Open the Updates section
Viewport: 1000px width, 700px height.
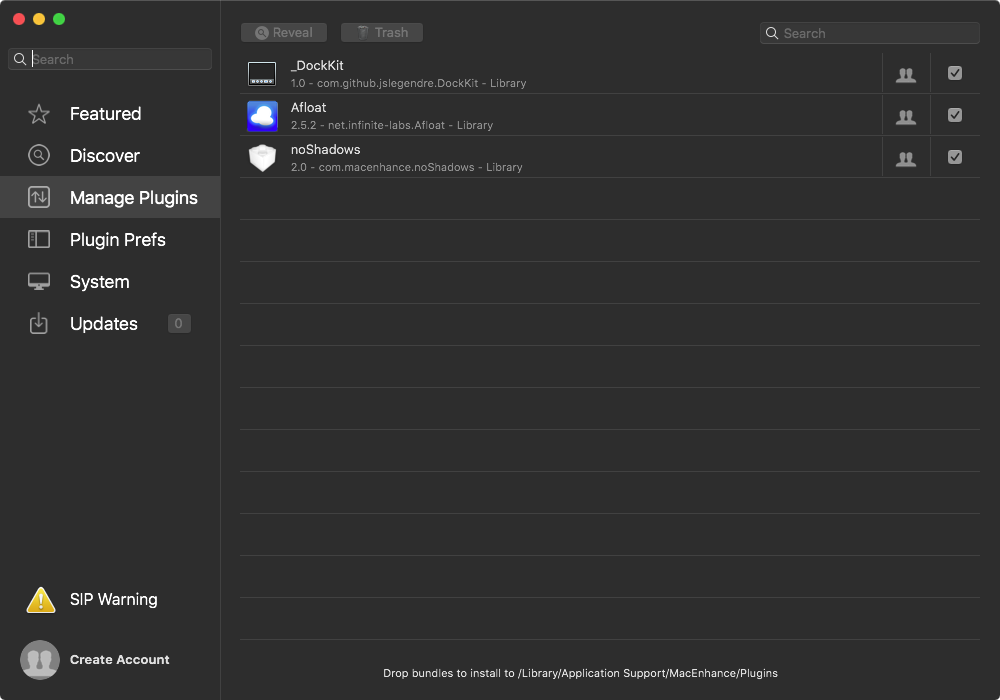click(x=110, y=324)
